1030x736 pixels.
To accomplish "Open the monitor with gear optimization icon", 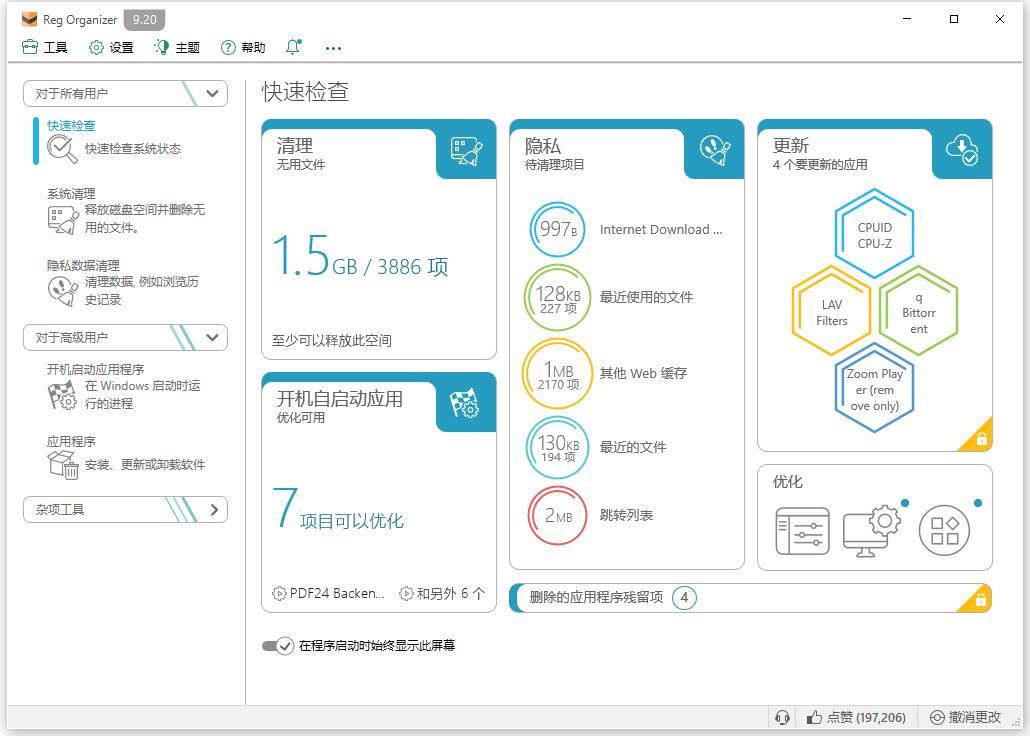I will (x=870, y=531).
